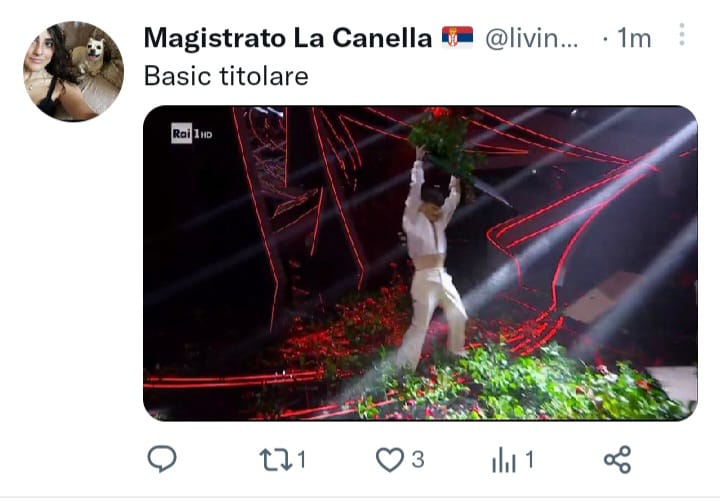Open profile picture of Magistrato La Canella
Viewport: 720px width, 501px height.
(73, 71)
